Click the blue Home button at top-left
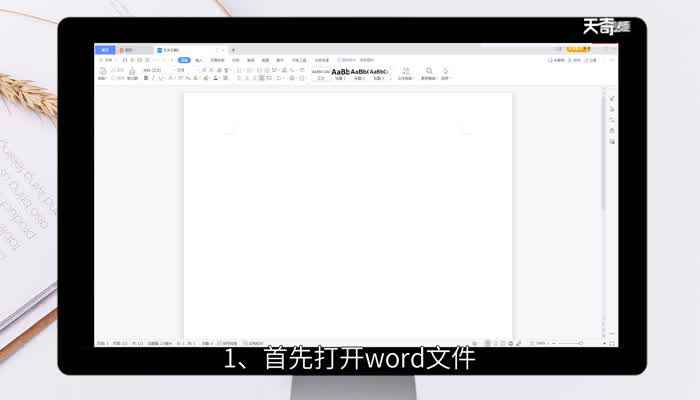Screen dimensions: 700x400 point(105,49)
